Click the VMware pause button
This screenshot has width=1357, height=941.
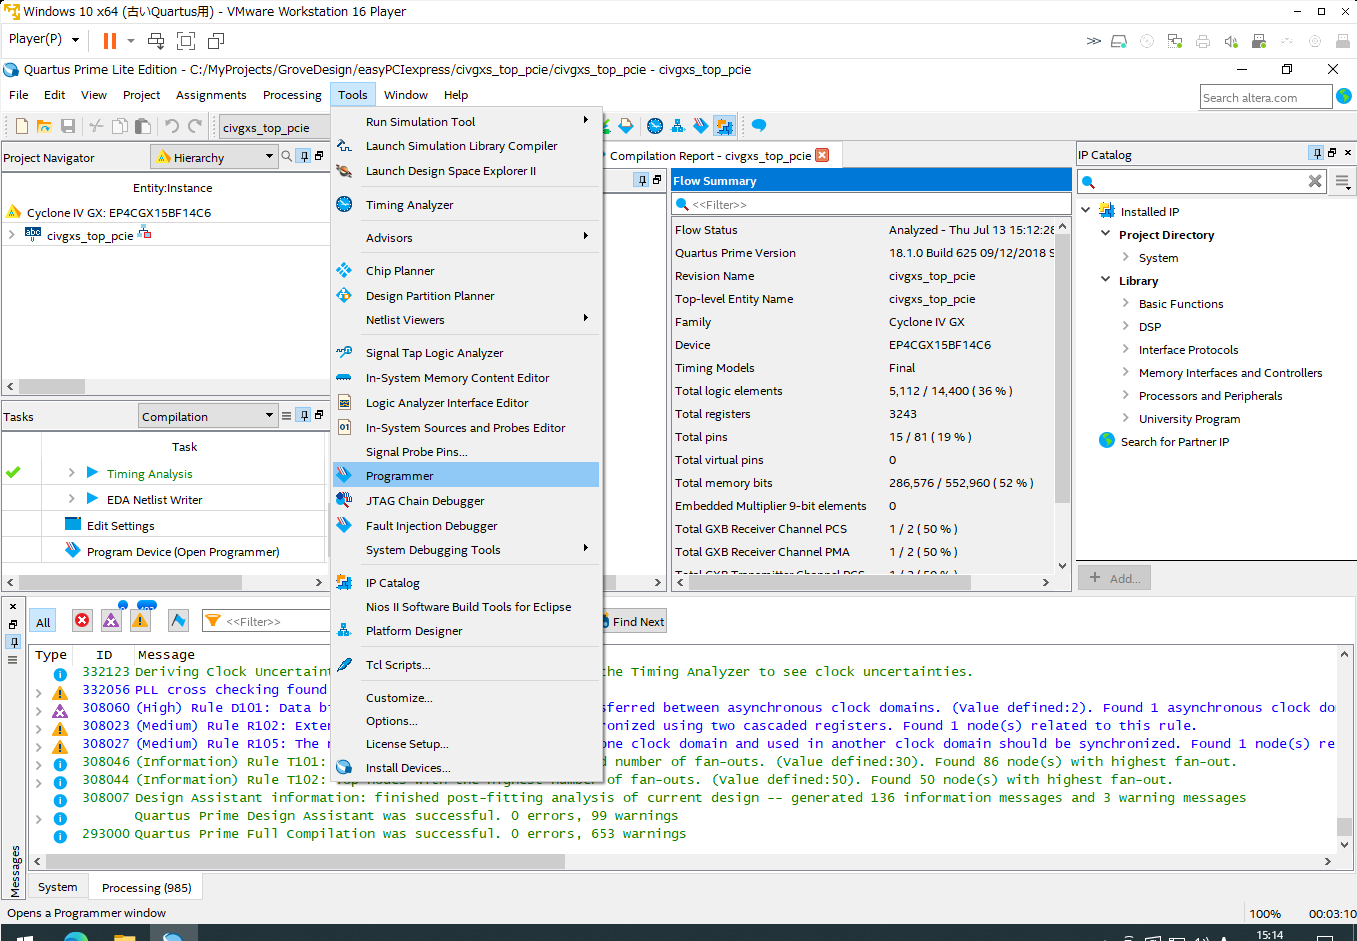tap(110, 41)
